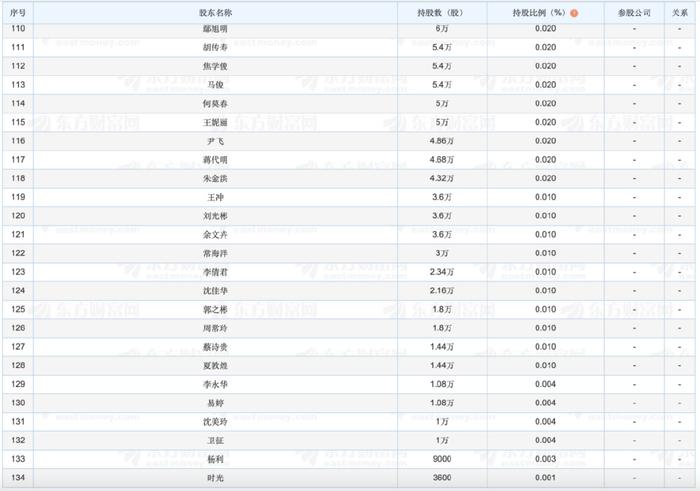Viewport: 700px width, 491px height.
Task: Open shareholder 蒋代明 entry
Action: point(215,159)
